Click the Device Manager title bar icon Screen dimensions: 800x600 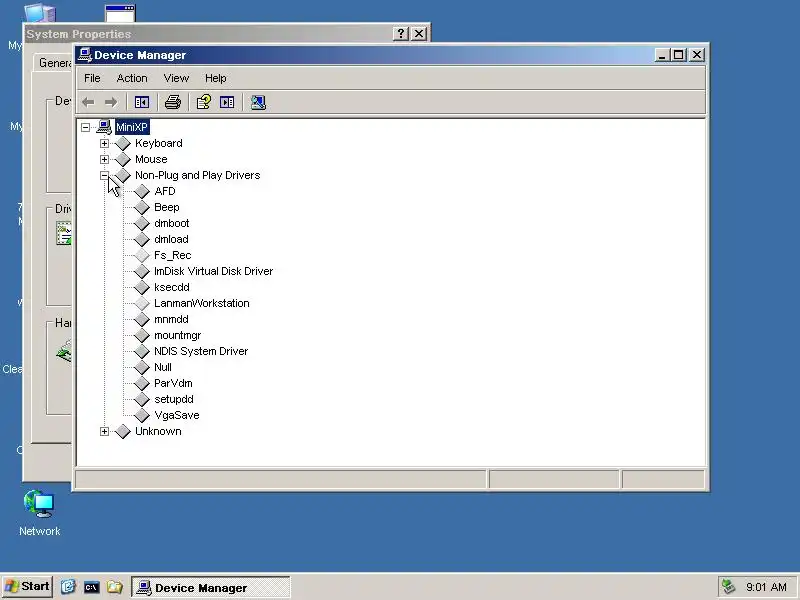pos(85,55)
